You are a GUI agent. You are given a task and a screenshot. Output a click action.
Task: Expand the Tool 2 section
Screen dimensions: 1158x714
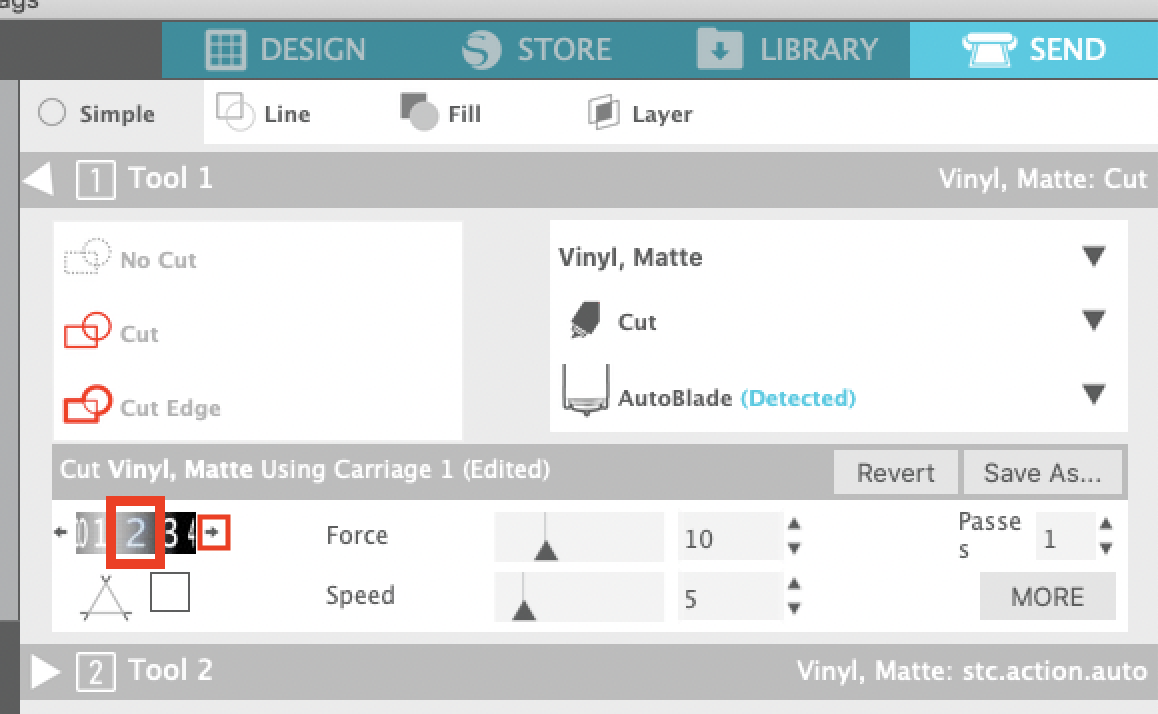click(x=45, y=670)
